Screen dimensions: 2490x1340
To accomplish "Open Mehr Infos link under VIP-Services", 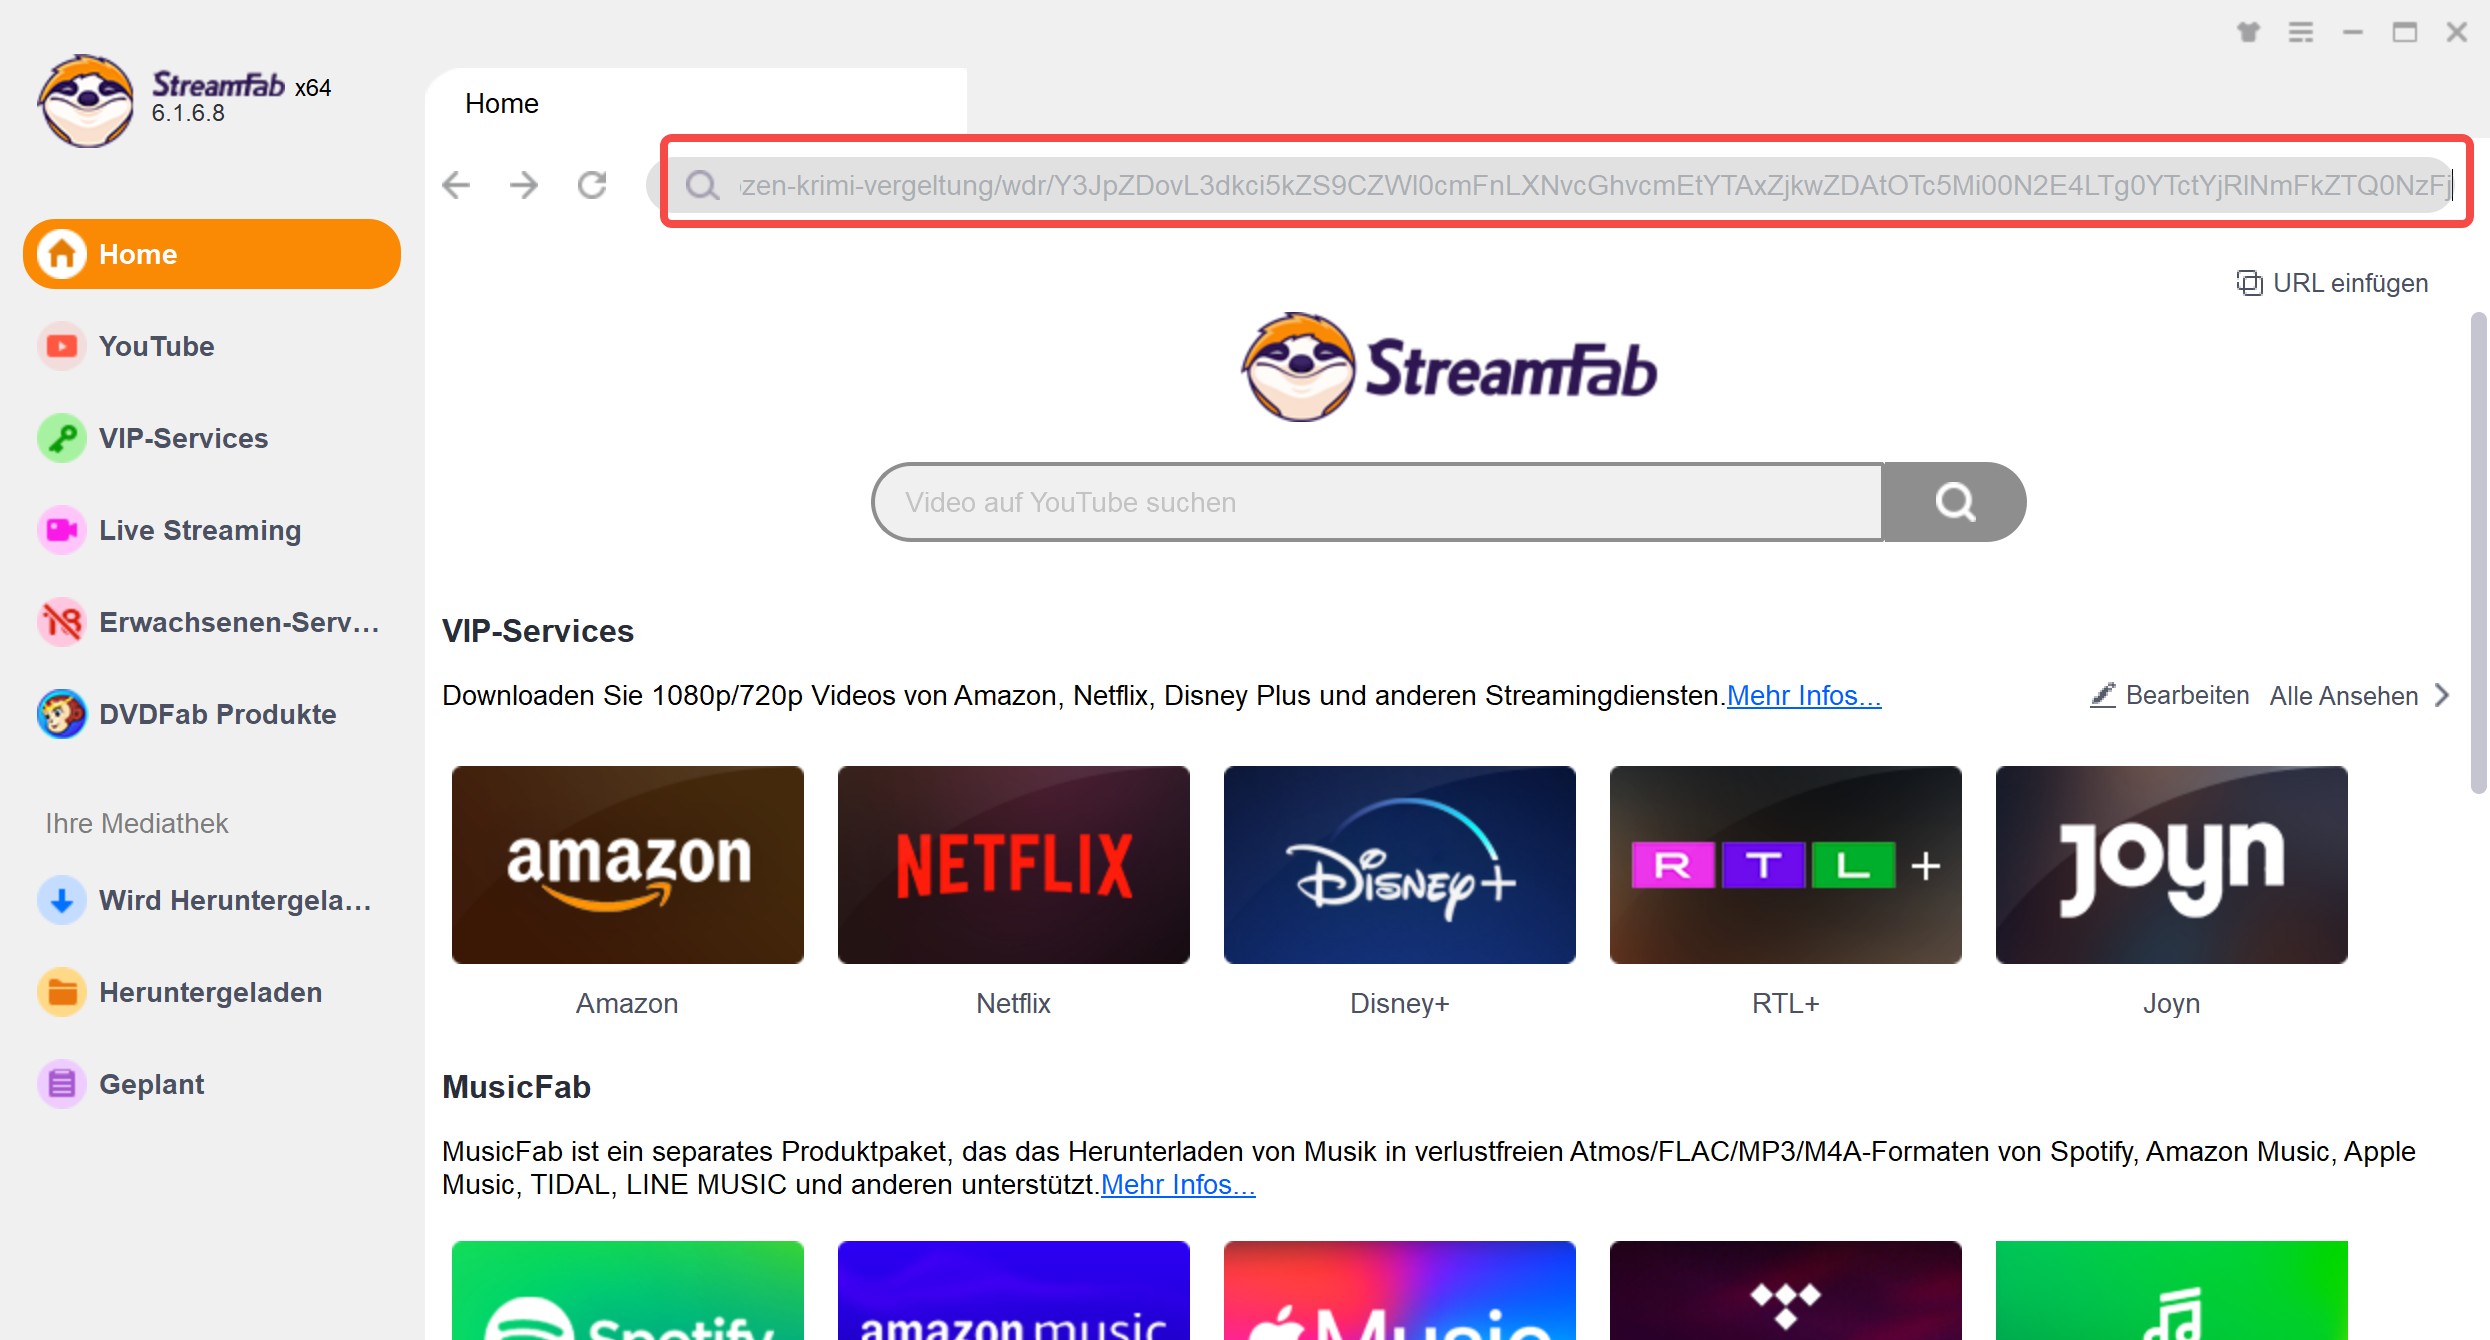I will 1803,695.
